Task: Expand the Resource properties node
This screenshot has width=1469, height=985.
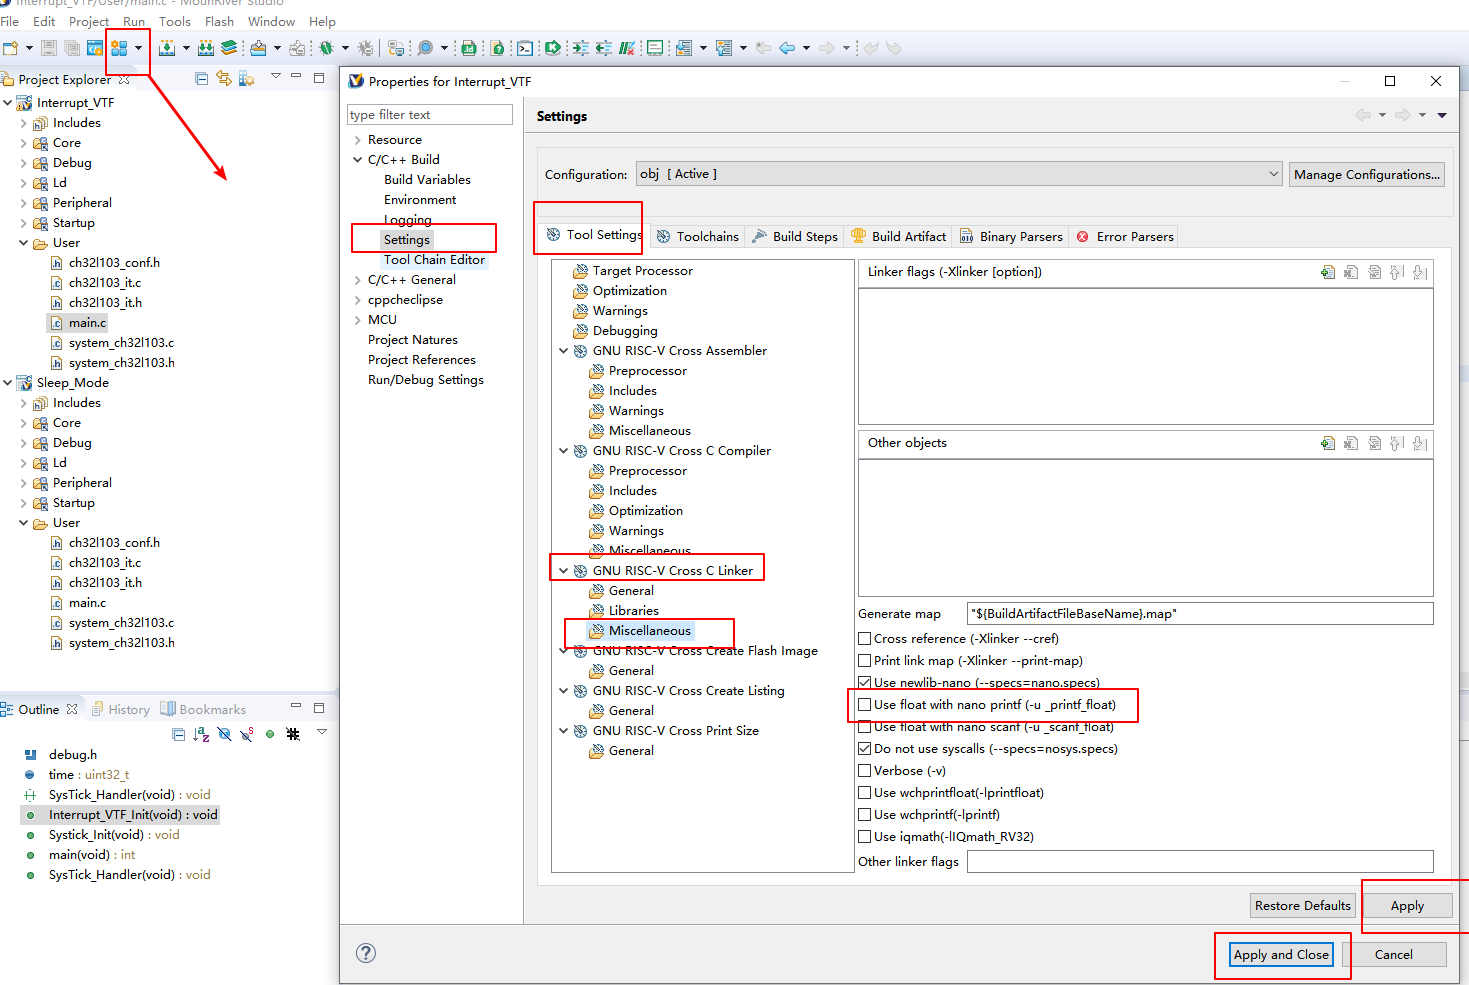Action: coord(357,140)
